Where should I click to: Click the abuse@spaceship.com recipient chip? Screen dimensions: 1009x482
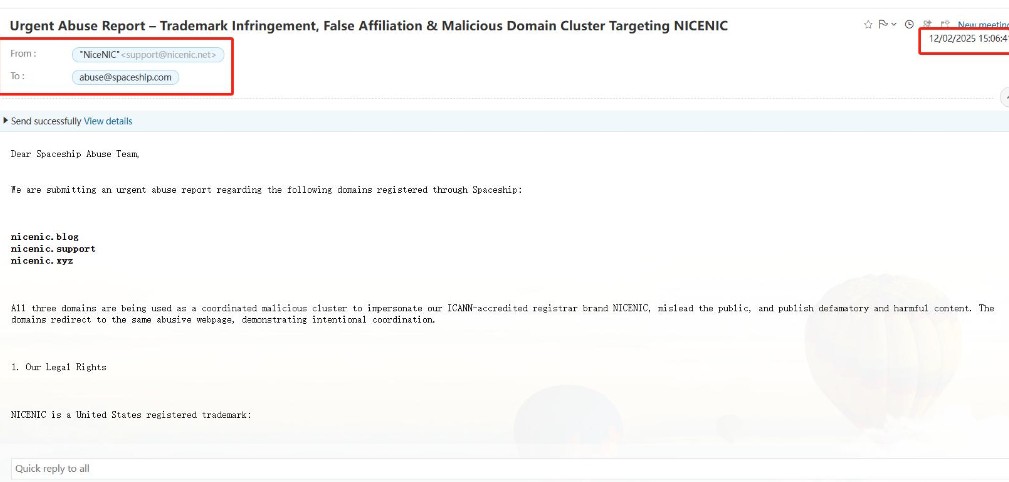click(x=125, y=77)
